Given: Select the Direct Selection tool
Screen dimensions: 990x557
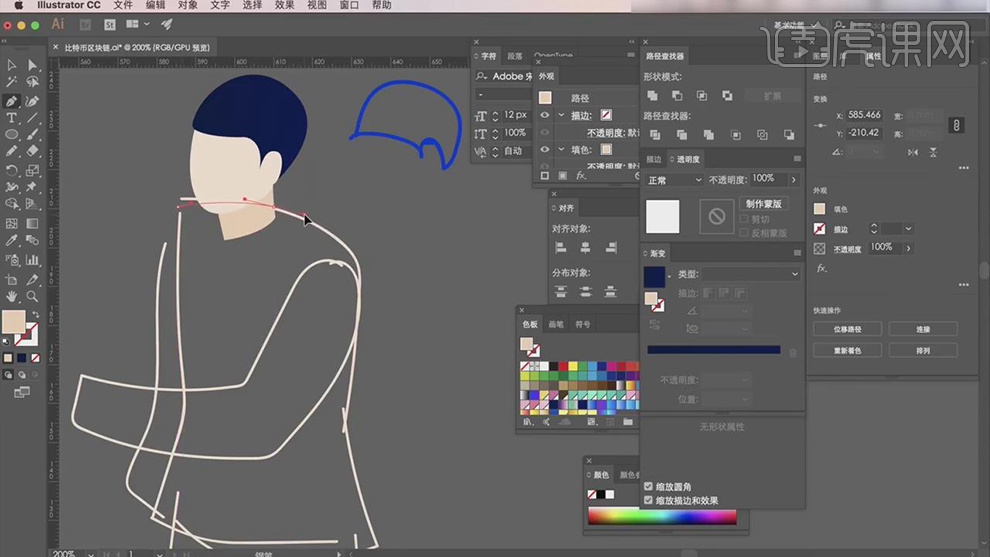Looking at the screenshot, I should coord(32,65).
